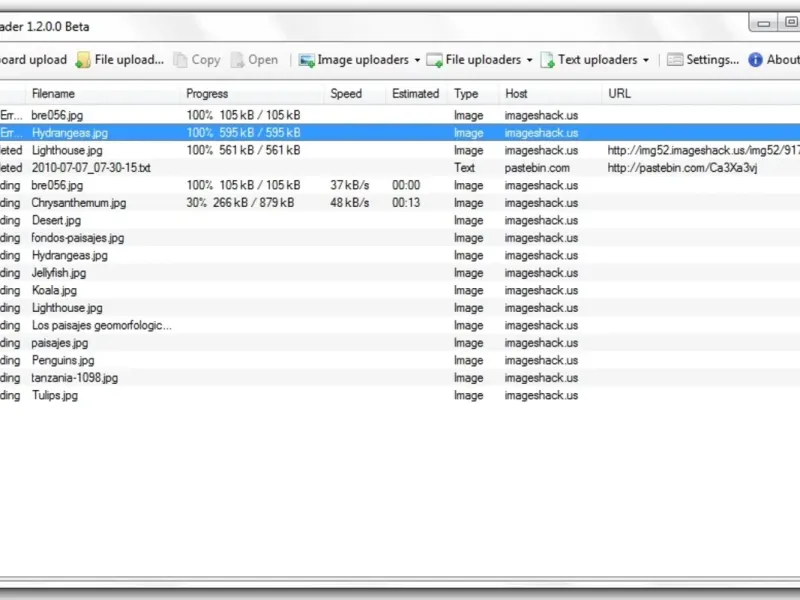This screenshot has width=800, height=600.
Task: Select the Koala.jpg row
Action: [400, 290]
